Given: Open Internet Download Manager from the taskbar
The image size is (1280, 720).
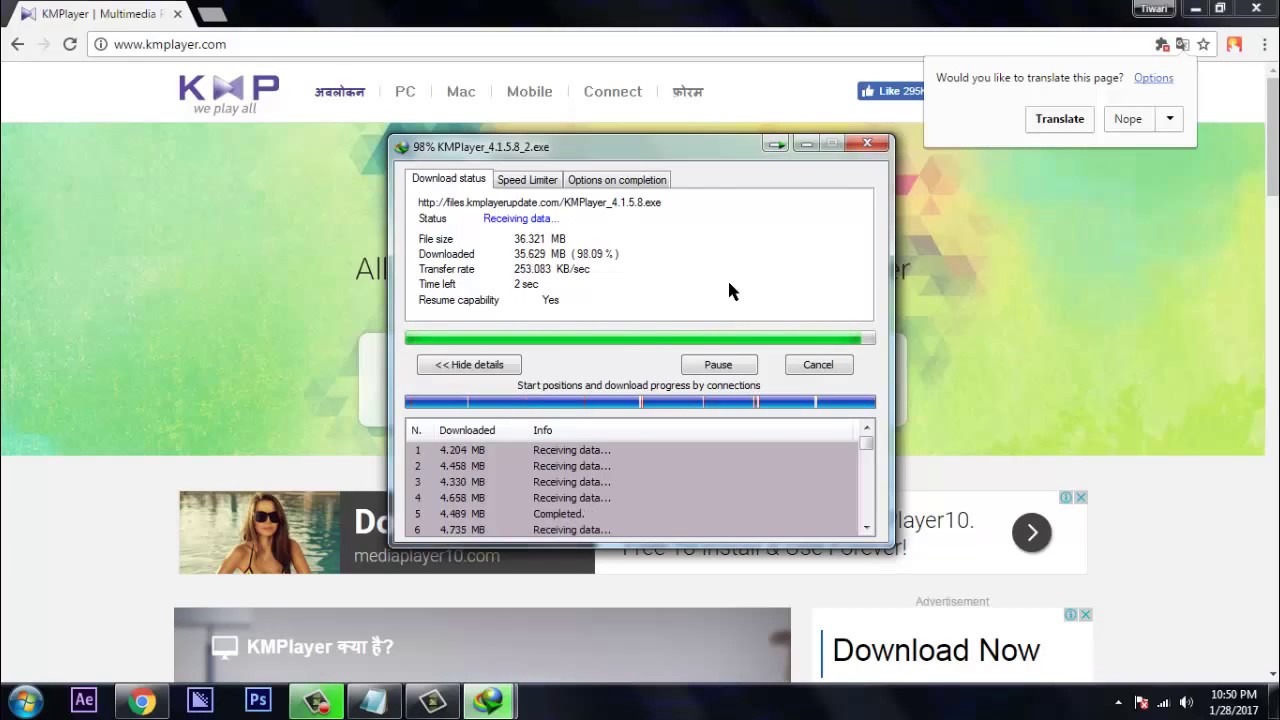Looking at the screenshot, I should click(490, 701).
